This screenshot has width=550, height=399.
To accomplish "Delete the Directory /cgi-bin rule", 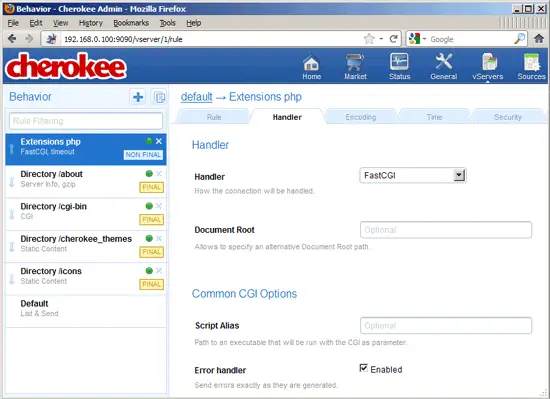I will pyautogui.click(x=159, y=206).
